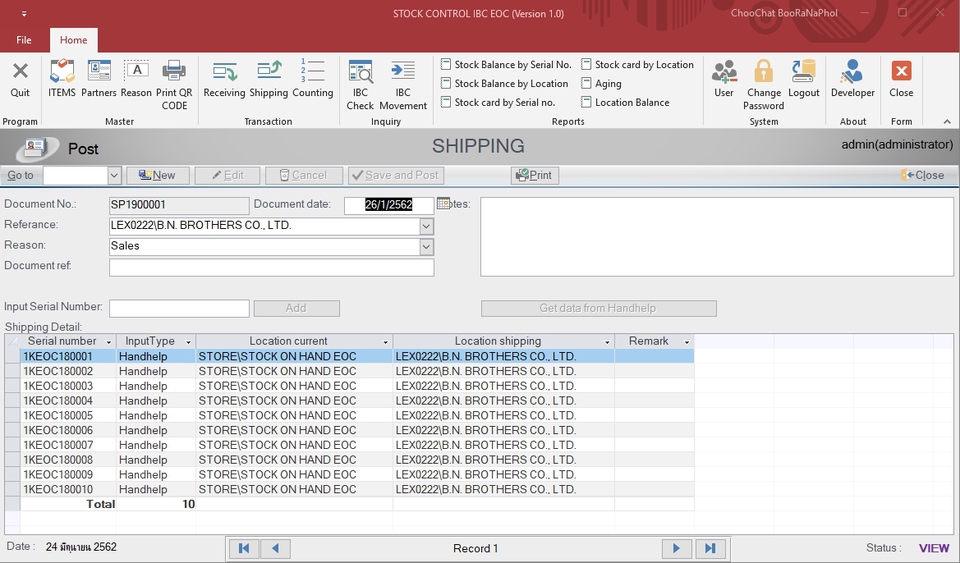960x563 pixels.
Task: Open Stock Balance by Location report
Action: tap(504, 83)
